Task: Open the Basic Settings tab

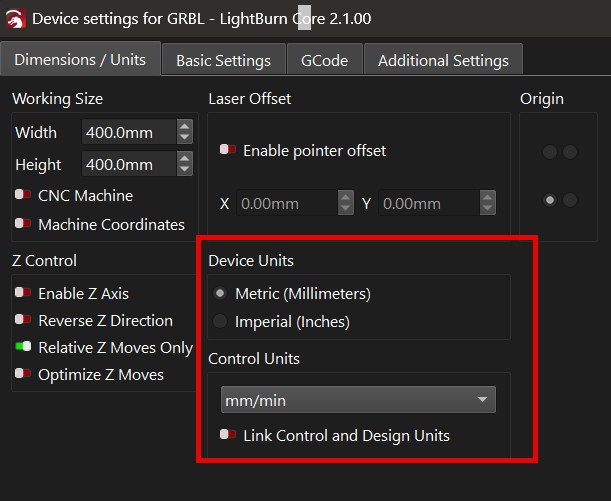Action: pyautogui.click(x=224, y=60)
